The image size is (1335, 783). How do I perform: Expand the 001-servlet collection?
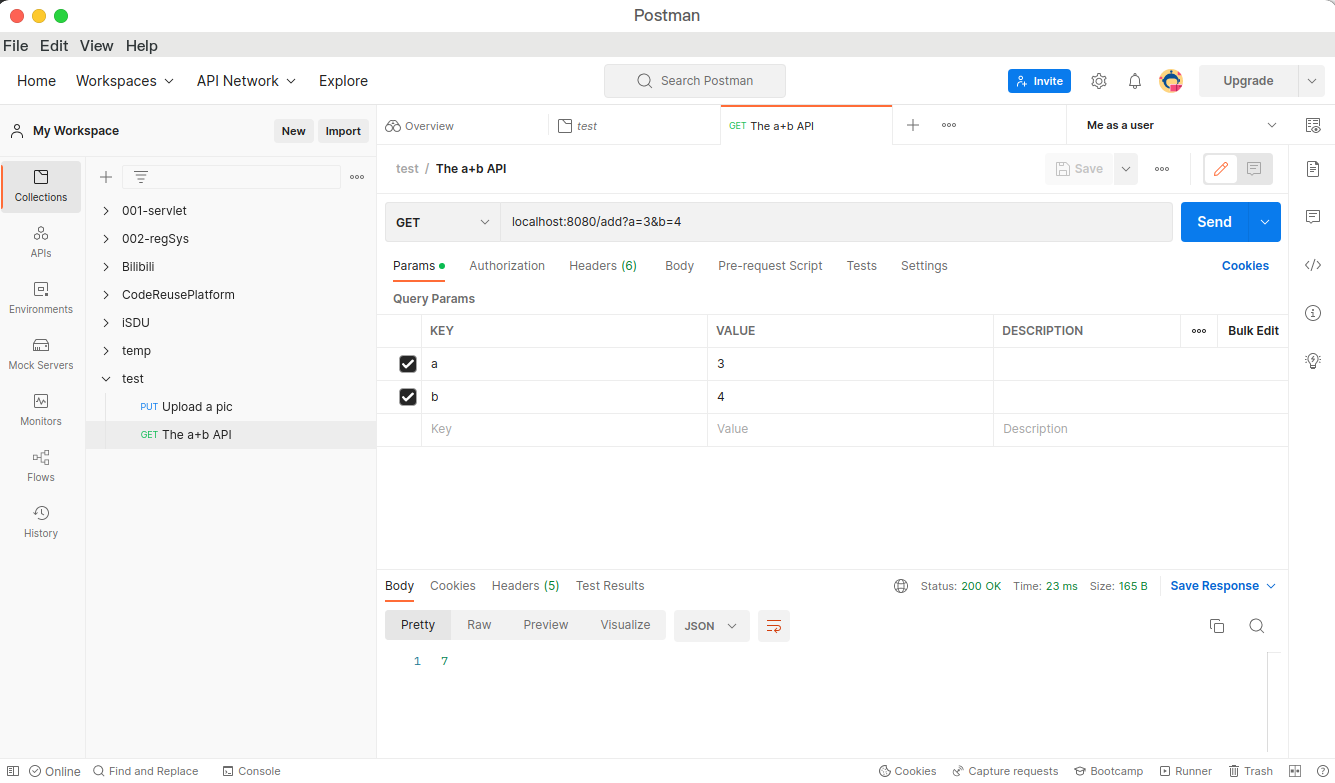(x=107, y=211)
